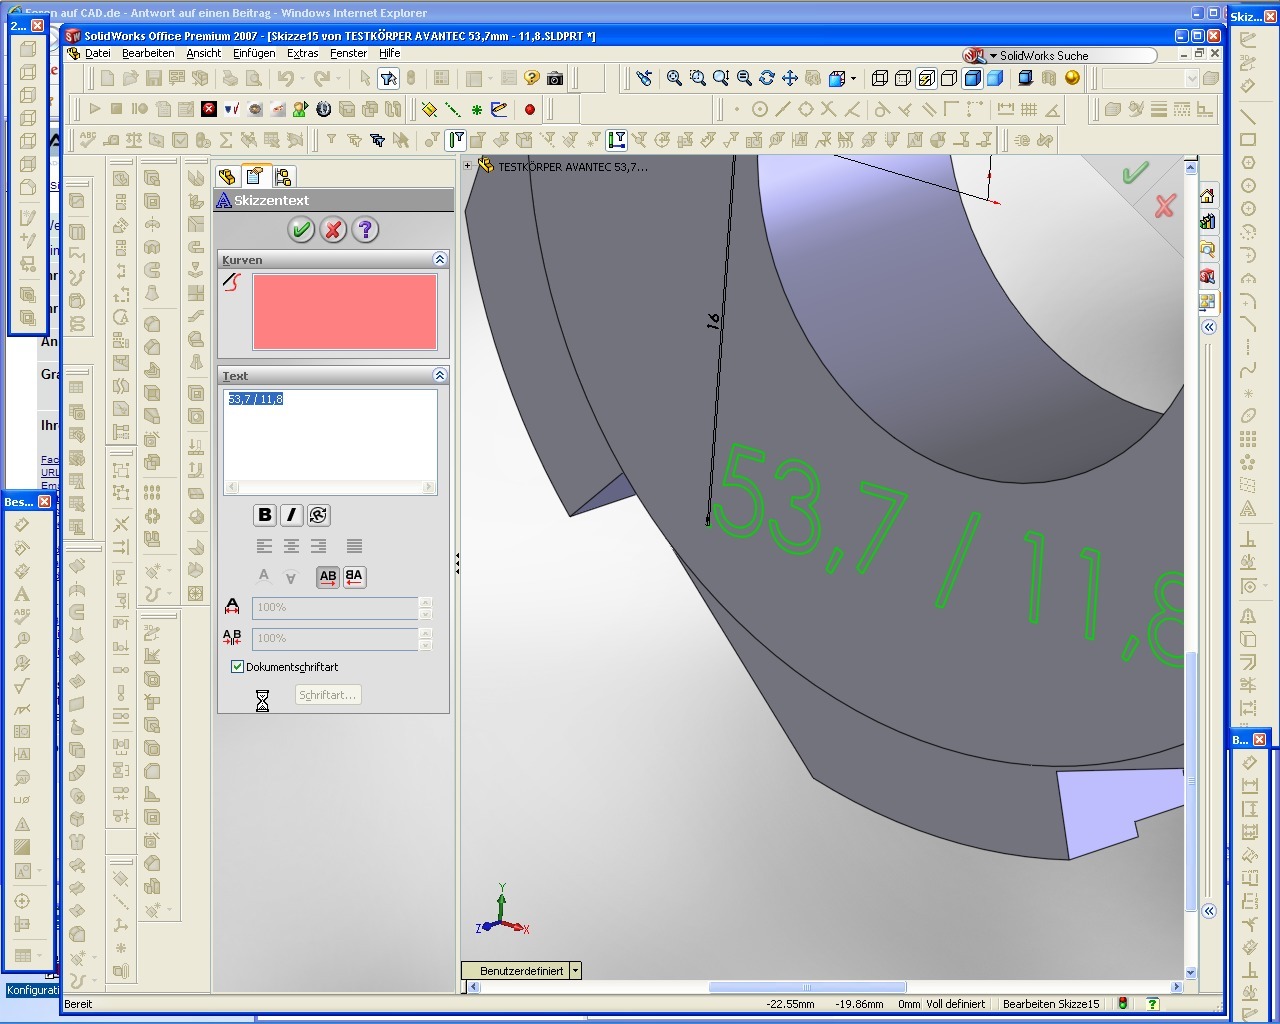1280x1024 pixels.
Task: Click the Zoom to Fit magnifier icon
Action: (674, 78)
